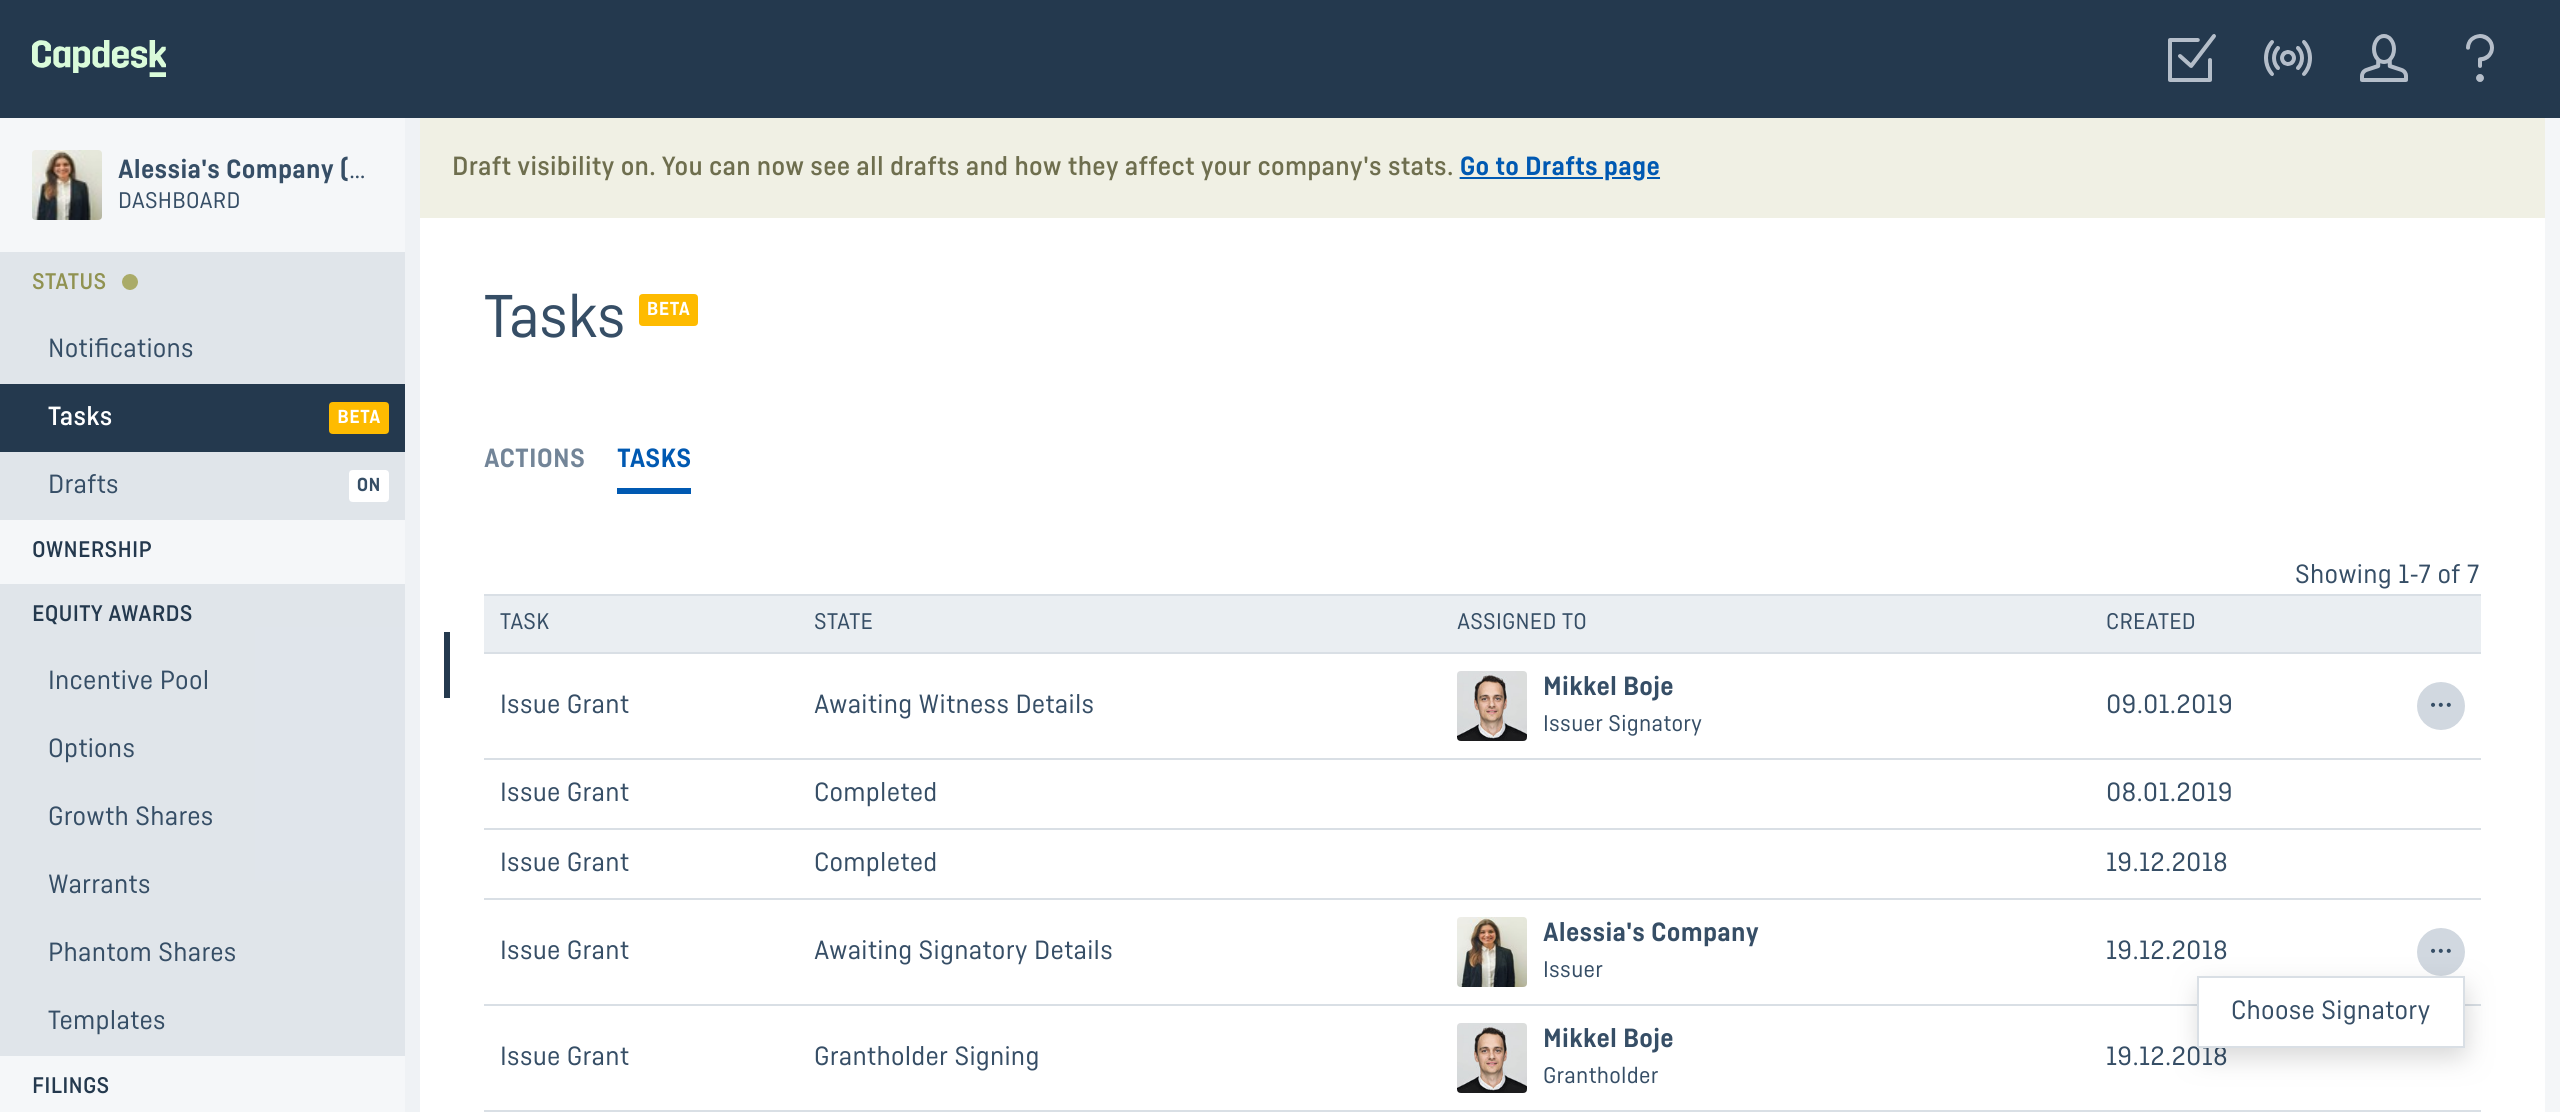Image resolution: width=2560 pixels, height=1112 pixels.
Task: Open the help question mark icon
Action: (2479, 58)
